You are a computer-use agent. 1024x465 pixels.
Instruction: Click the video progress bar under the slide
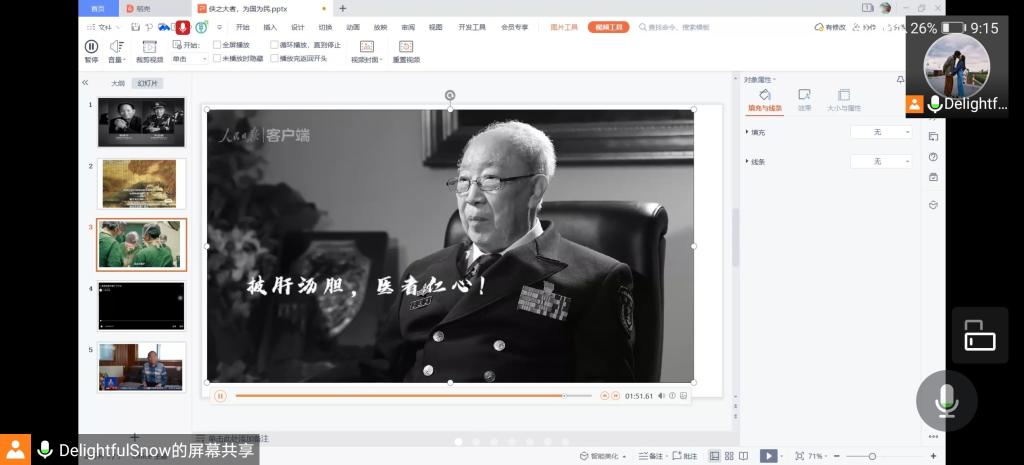pos(400,396)
